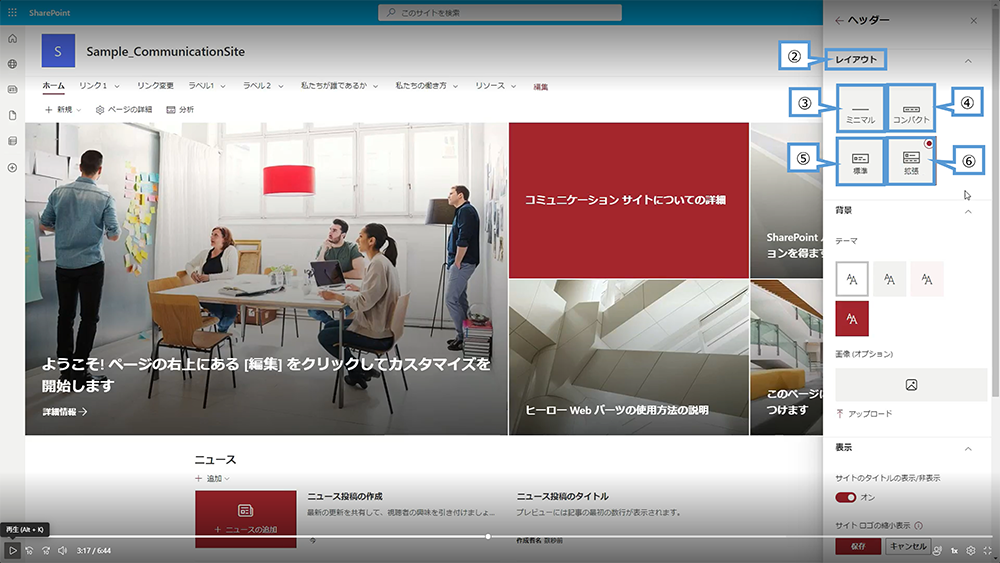Image resolution: width=1000 pixels, height=563 pixels.
Task: Open the files page icon in left rail
Action: point(12,115)
